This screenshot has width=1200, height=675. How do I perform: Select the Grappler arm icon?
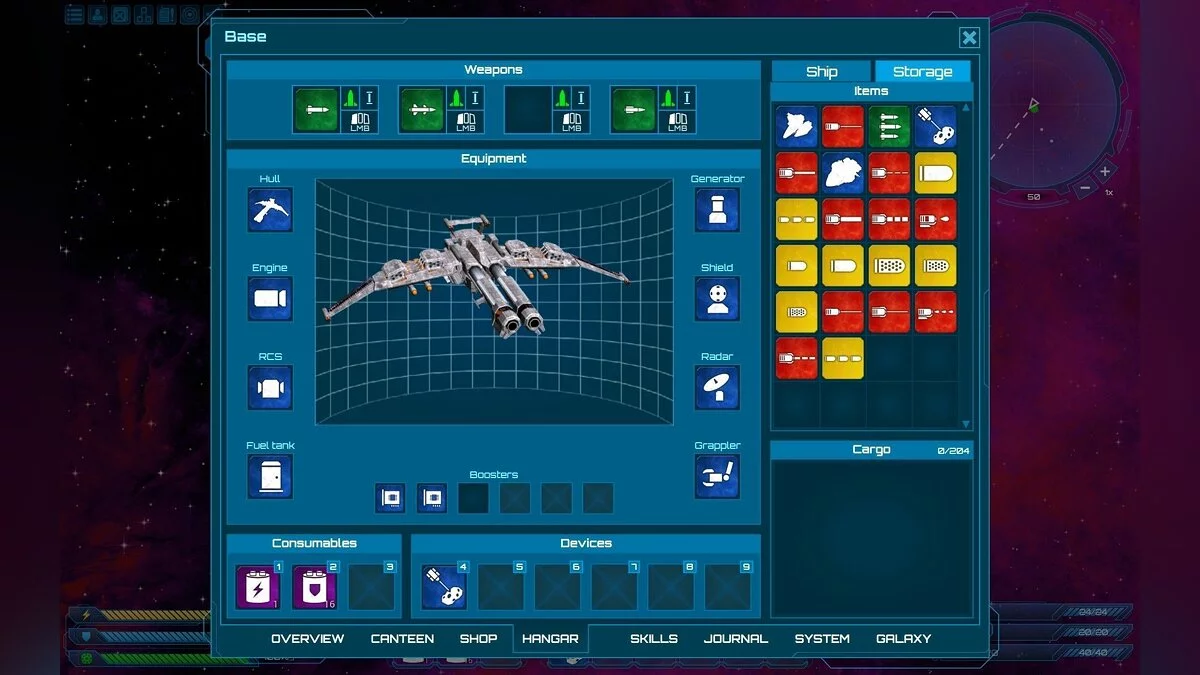click(717, 477)
